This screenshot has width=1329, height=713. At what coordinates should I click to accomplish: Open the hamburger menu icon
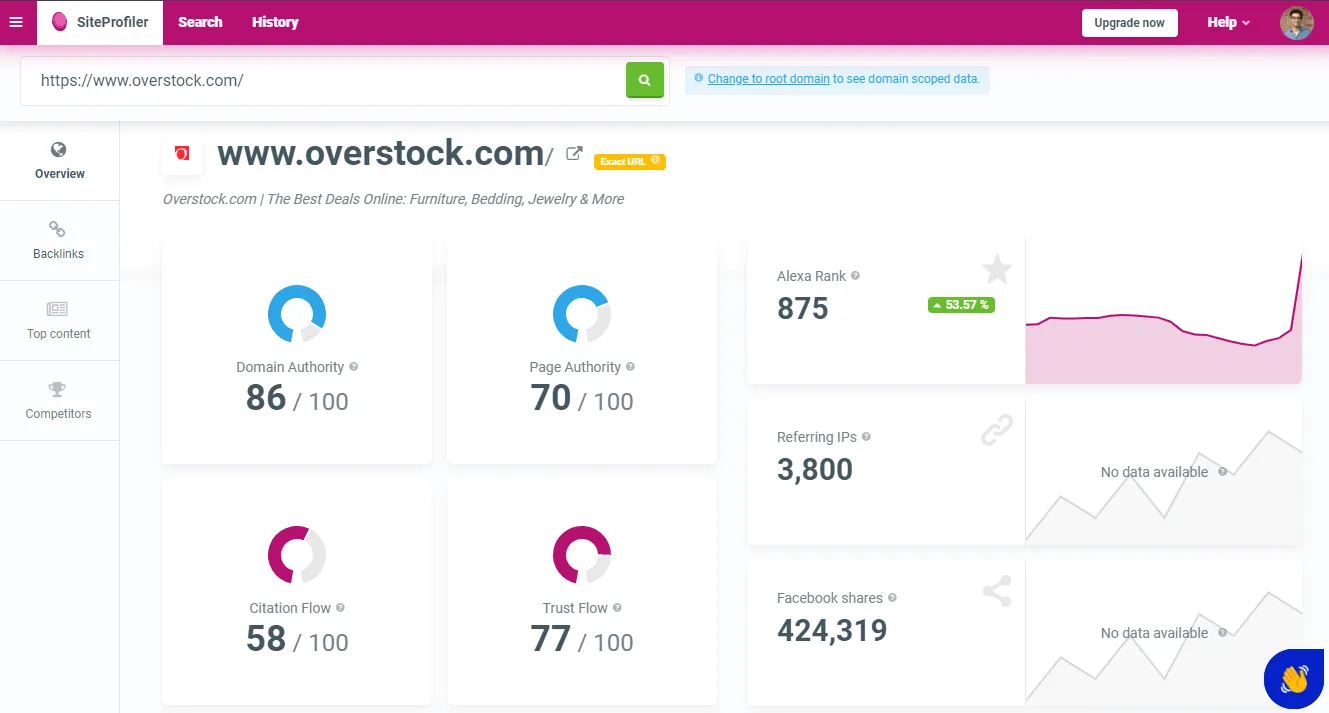tap(15, 22)
